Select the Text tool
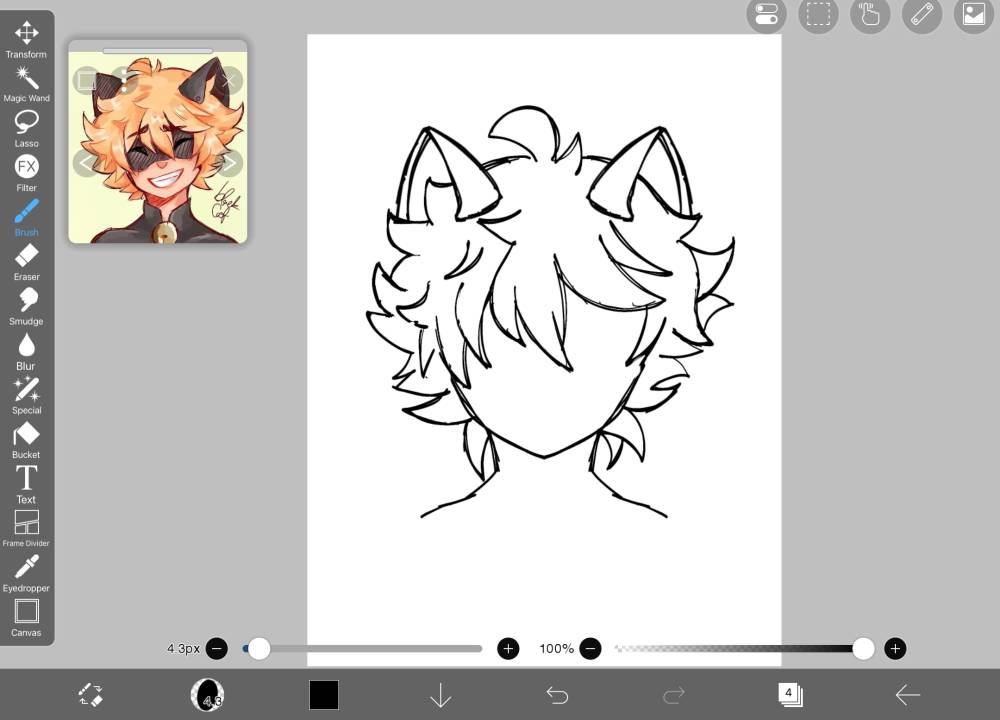 click(26, 485)
